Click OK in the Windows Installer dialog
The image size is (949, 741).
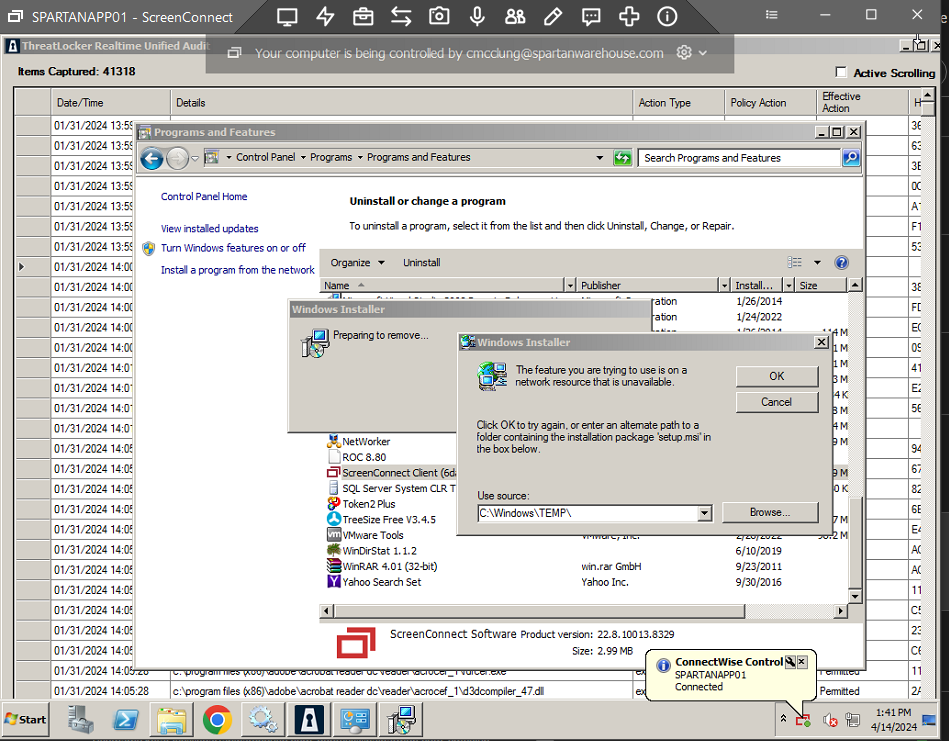777,376
